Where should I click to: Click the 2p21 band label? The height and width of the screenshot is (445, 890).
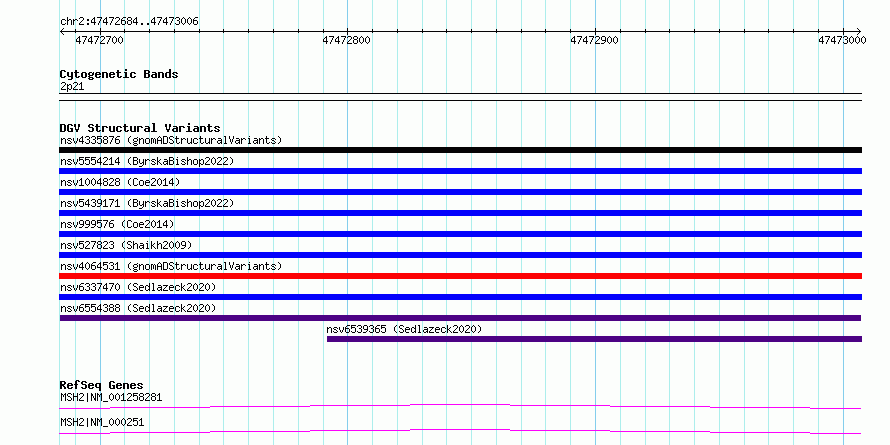click(x=72, y=87)
